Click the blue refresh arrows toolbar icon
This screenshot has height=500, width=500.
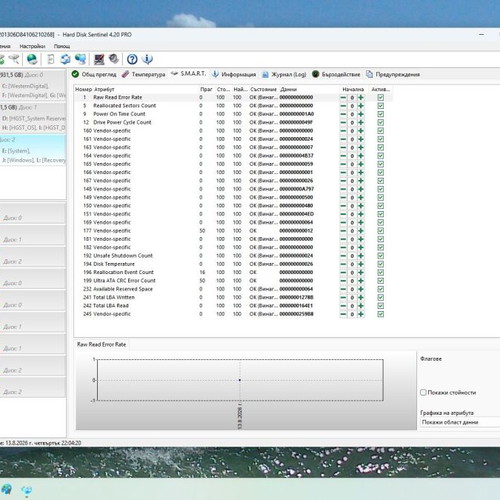coord(65,59)
